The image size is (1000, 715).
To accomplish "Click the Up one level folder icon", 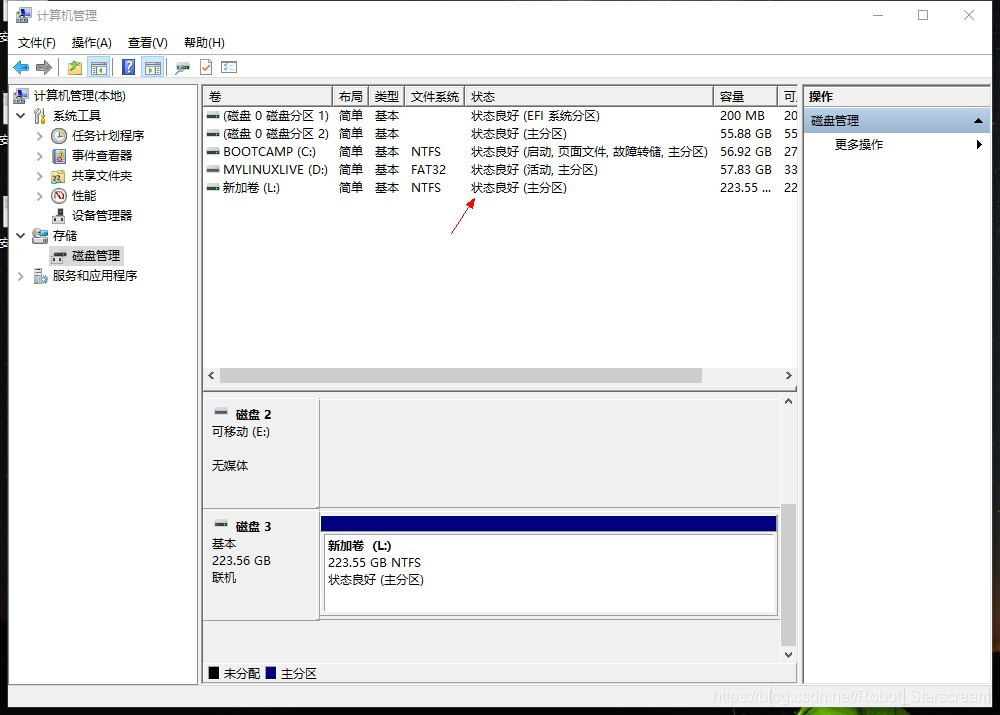I will coord(75,67).
